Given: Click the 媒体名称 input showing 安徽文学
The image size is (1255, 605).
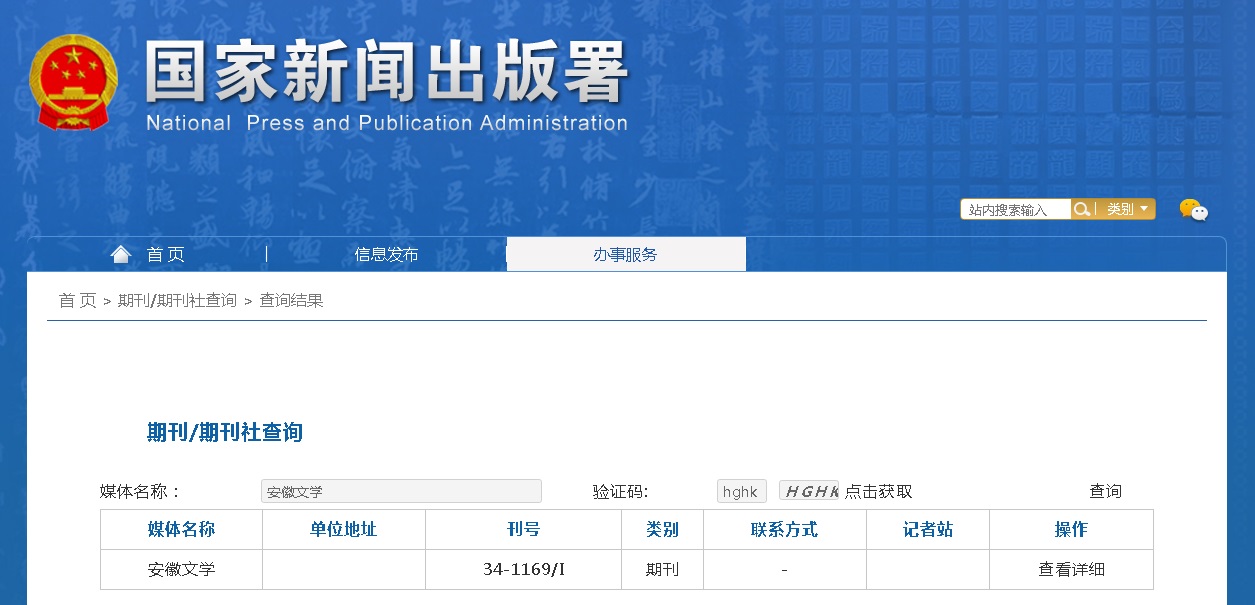Looking at the screenshot, I should pyautogui.click(x=402, y=491).
